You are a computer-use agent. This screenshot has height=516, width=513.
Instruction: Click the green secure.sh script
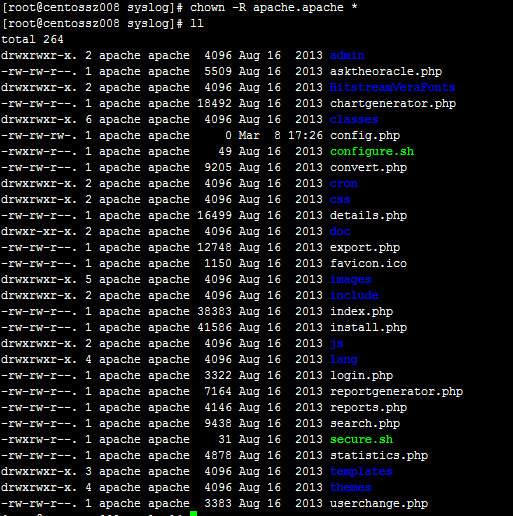[x=361, y=439]
